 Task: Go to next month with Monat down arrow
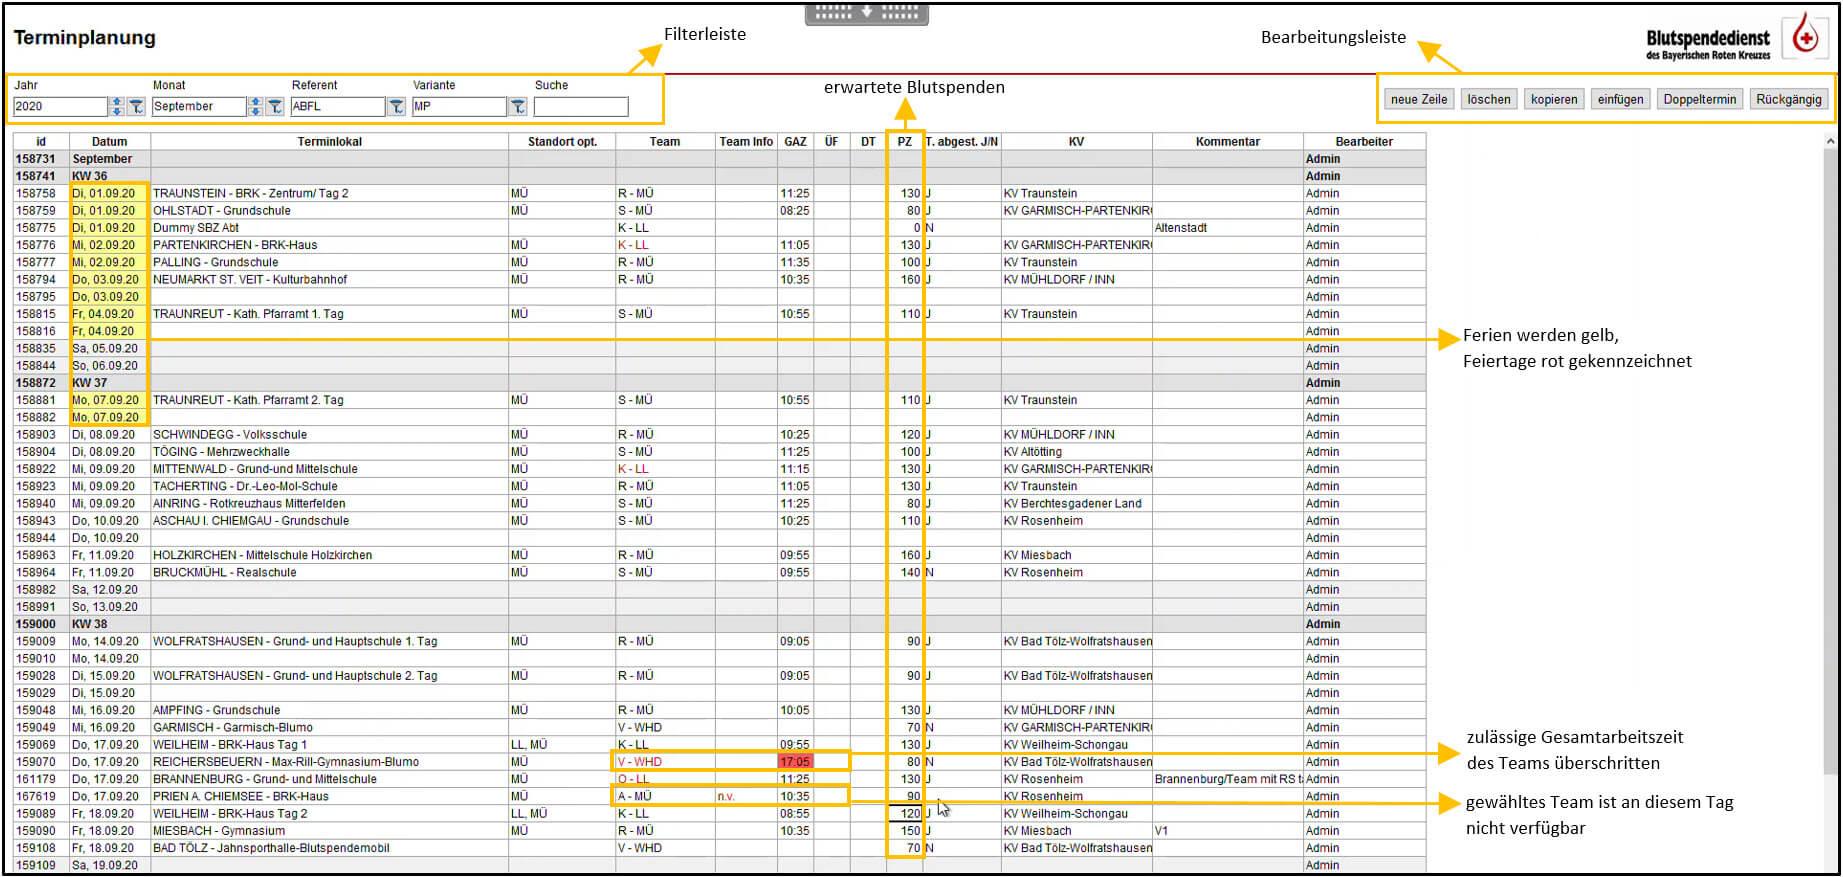click(x=256, y=111)
